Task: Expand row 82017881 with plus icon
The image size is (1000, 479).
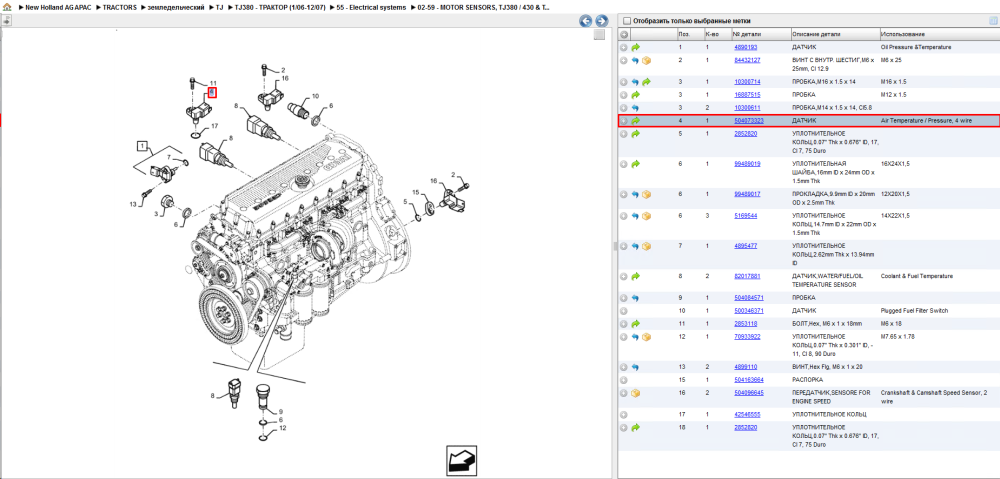Action: 624,277
